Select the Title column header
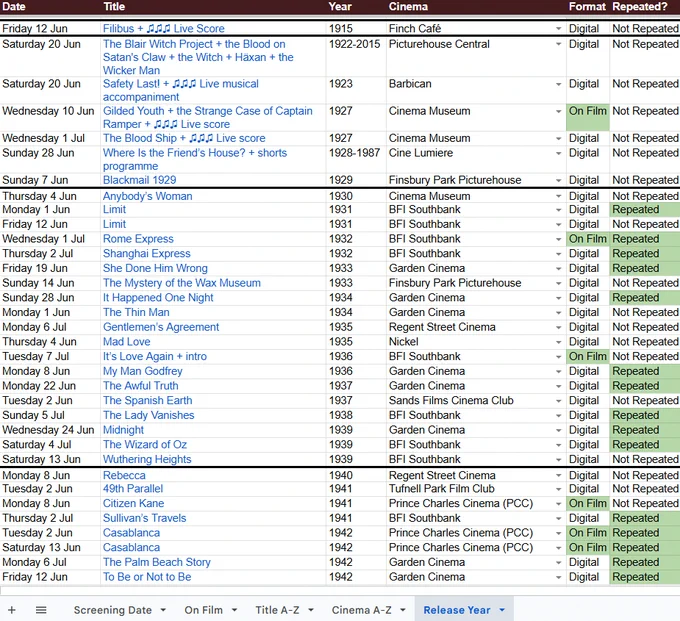The height and width of the screenshot is (621, 680). (114, 7)
